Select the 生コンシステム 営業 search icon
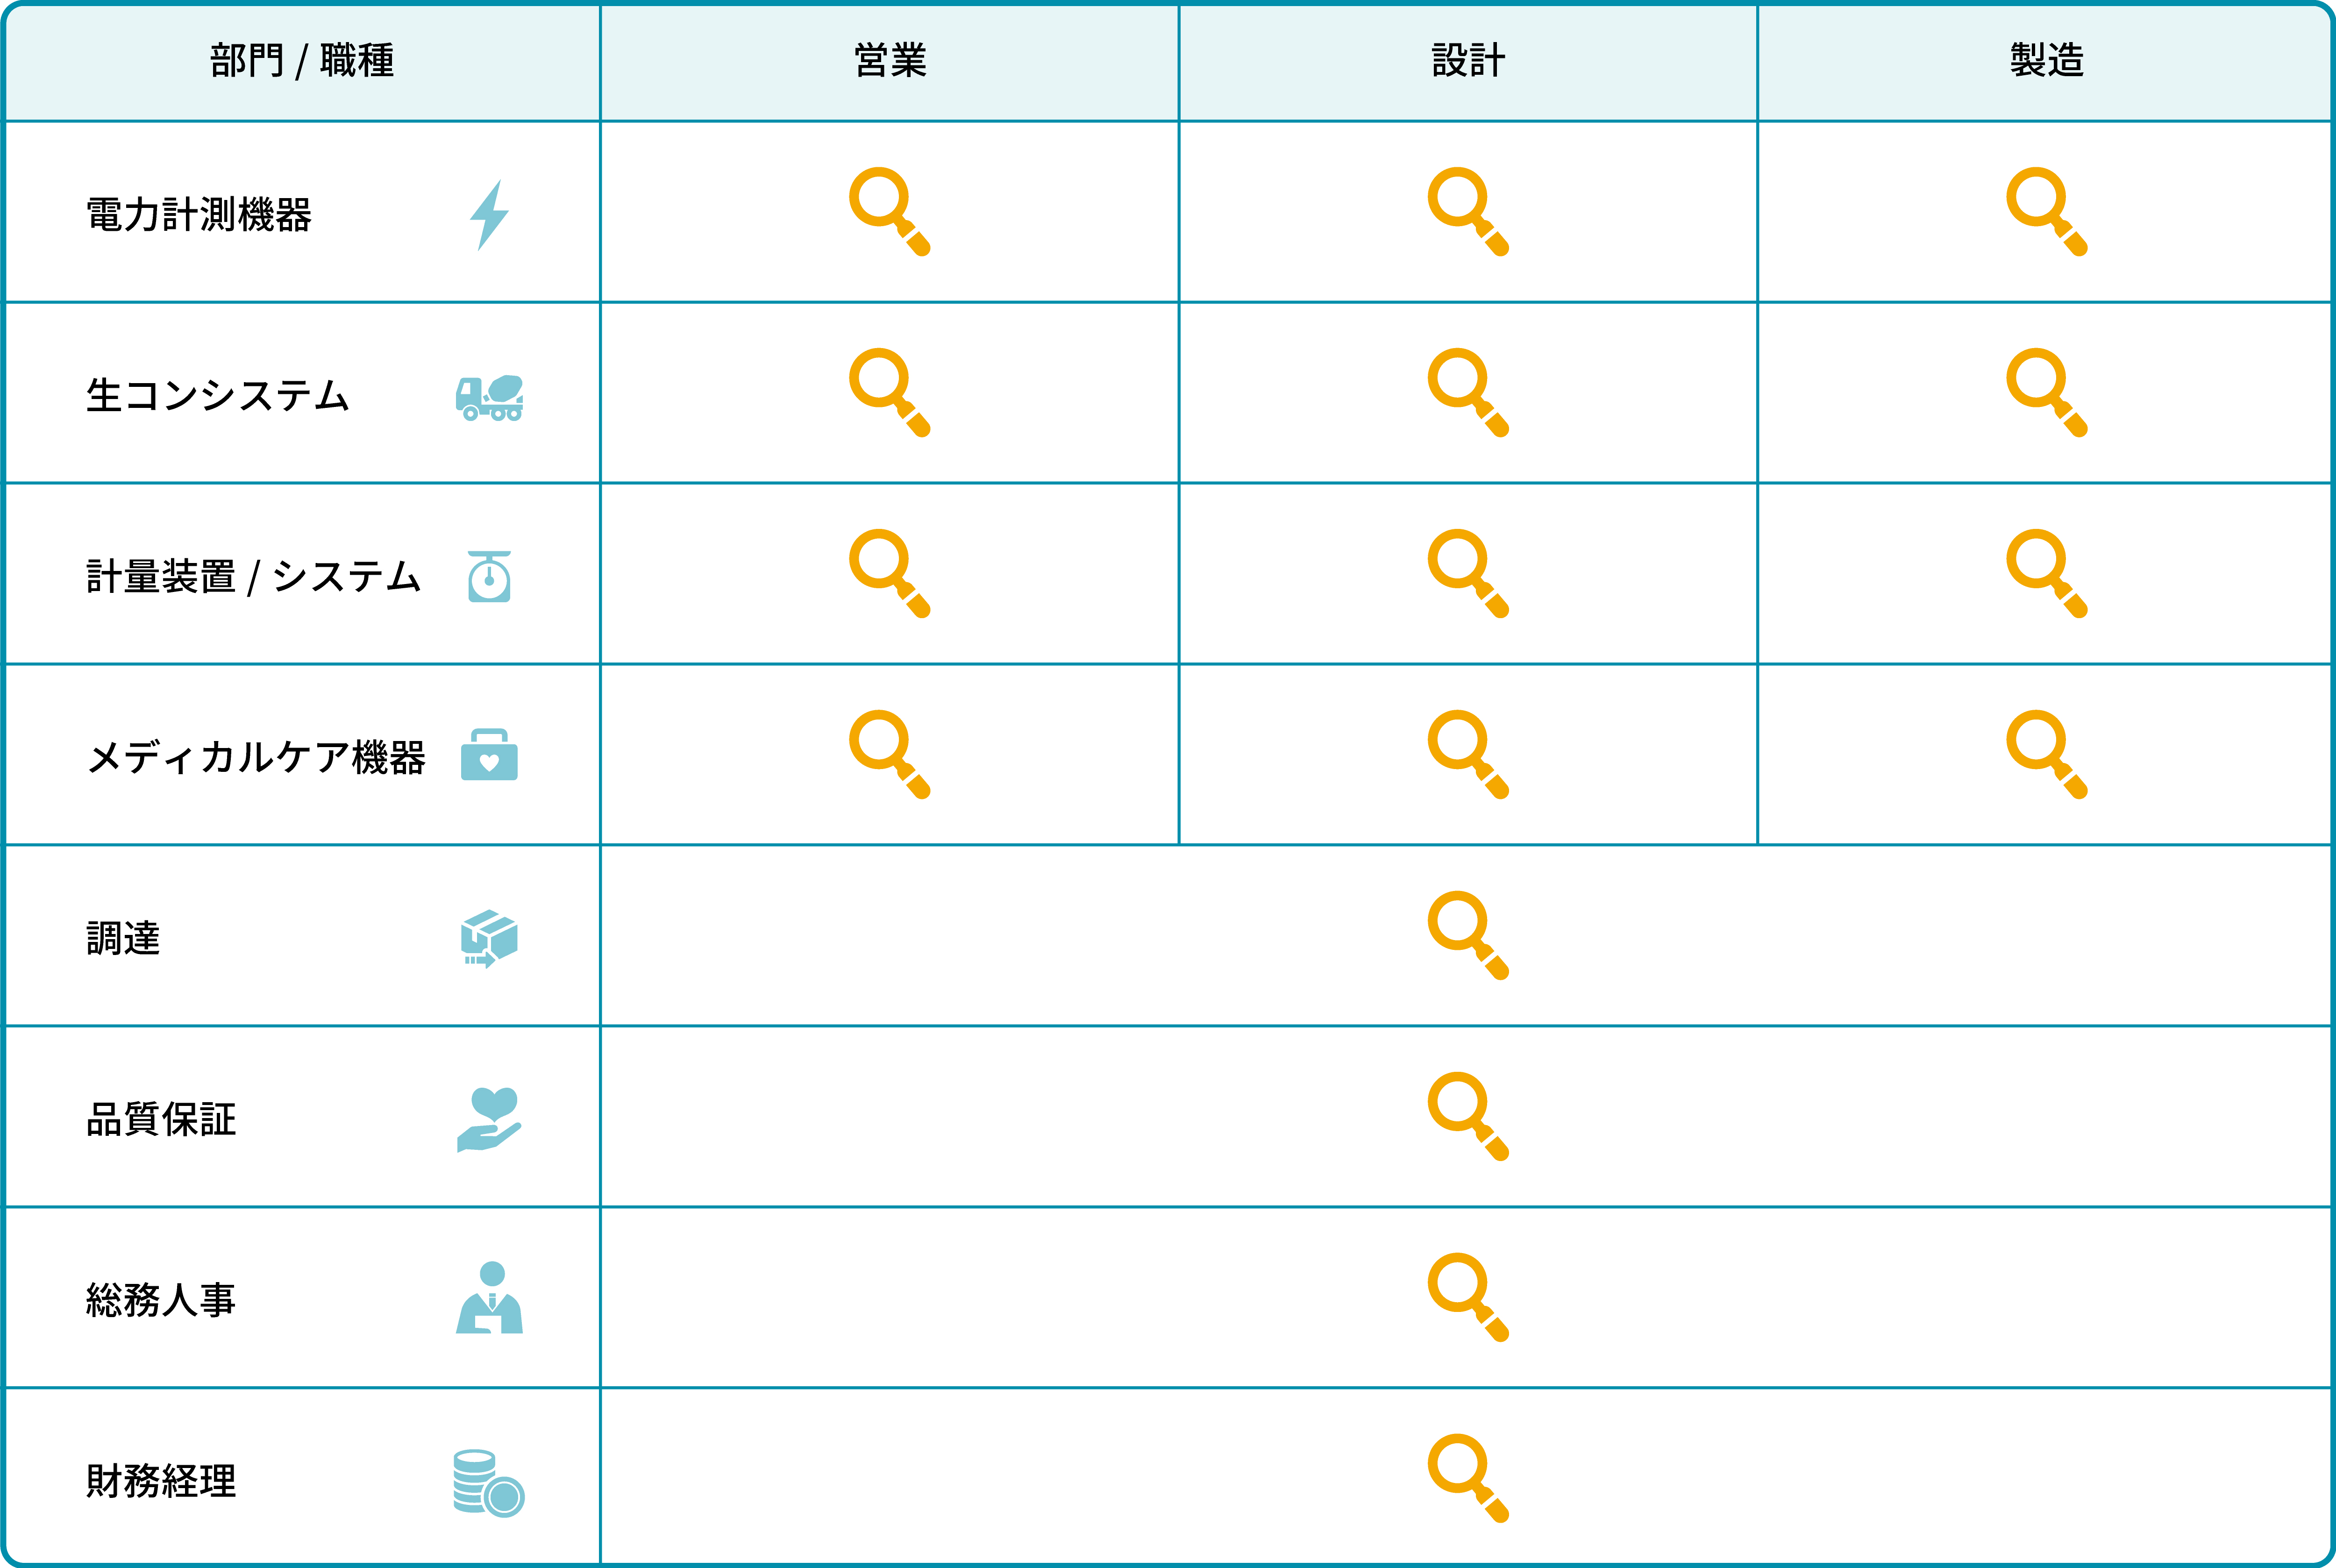2336x1568 pixels. (889, 393)
